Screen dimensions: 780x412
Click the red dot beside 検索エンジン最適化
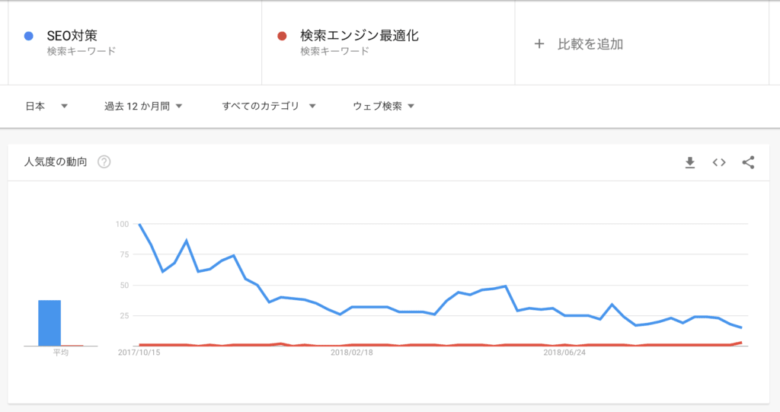[283, 37]
